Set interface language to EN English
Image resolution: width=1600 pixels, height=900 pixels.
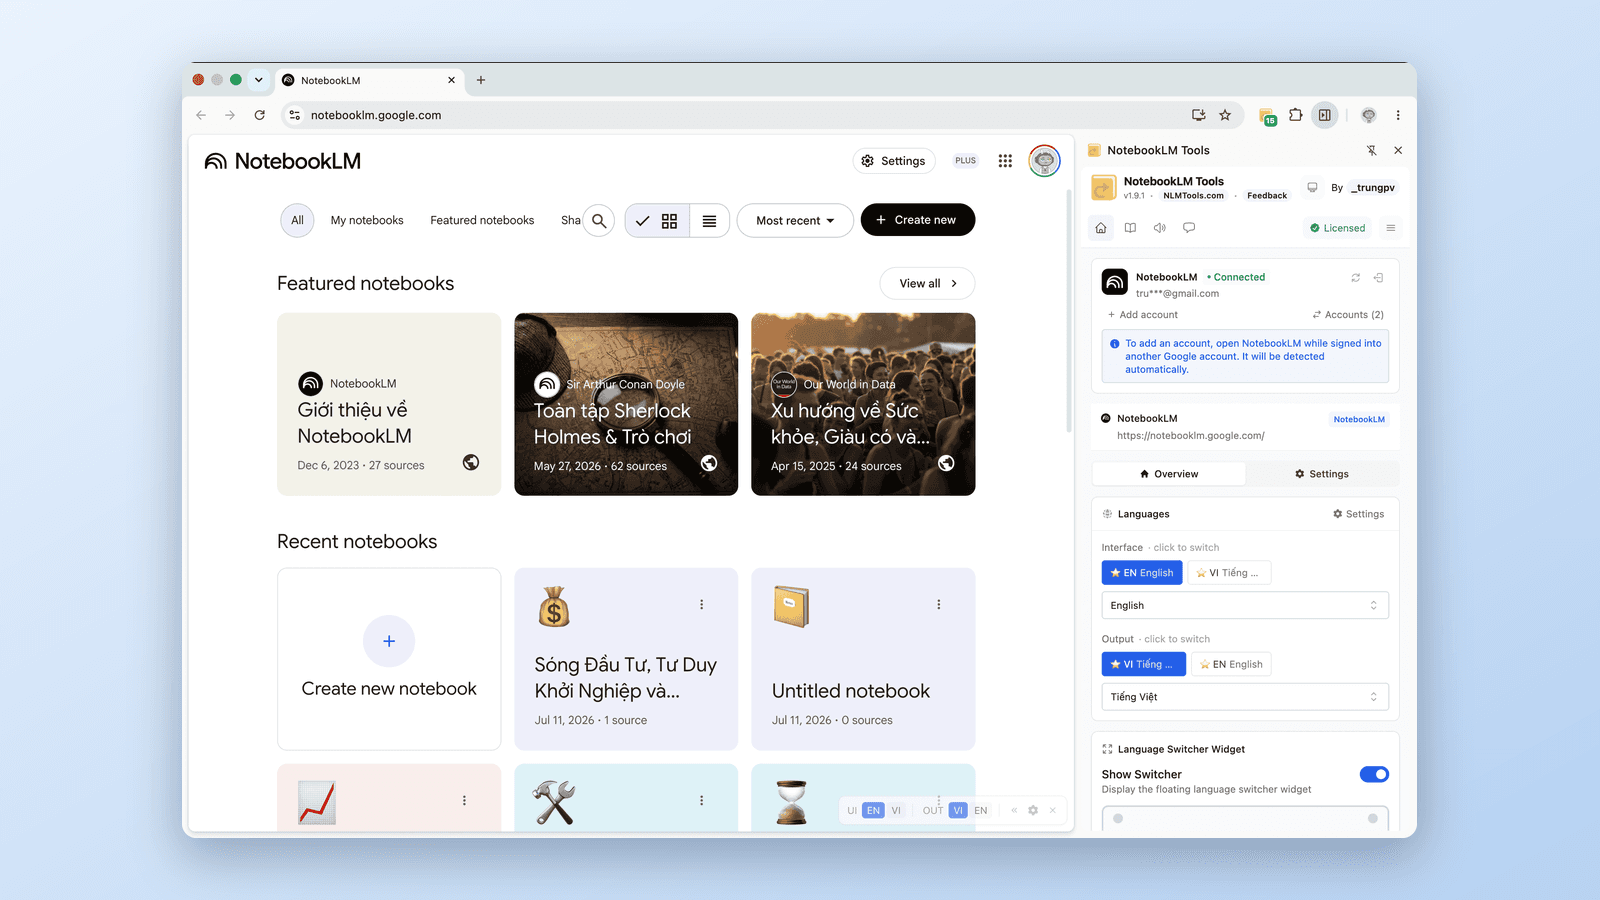tap(1142, 573)
